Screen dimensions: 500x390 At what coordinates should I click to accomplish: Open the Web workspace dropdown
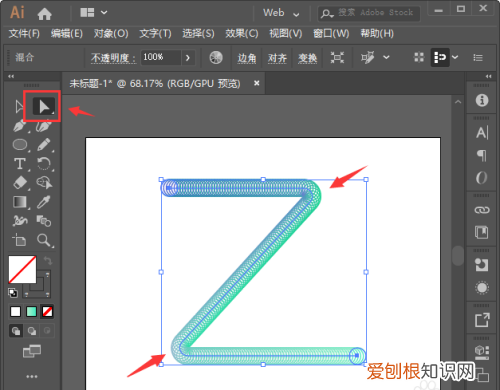point(281,13)
